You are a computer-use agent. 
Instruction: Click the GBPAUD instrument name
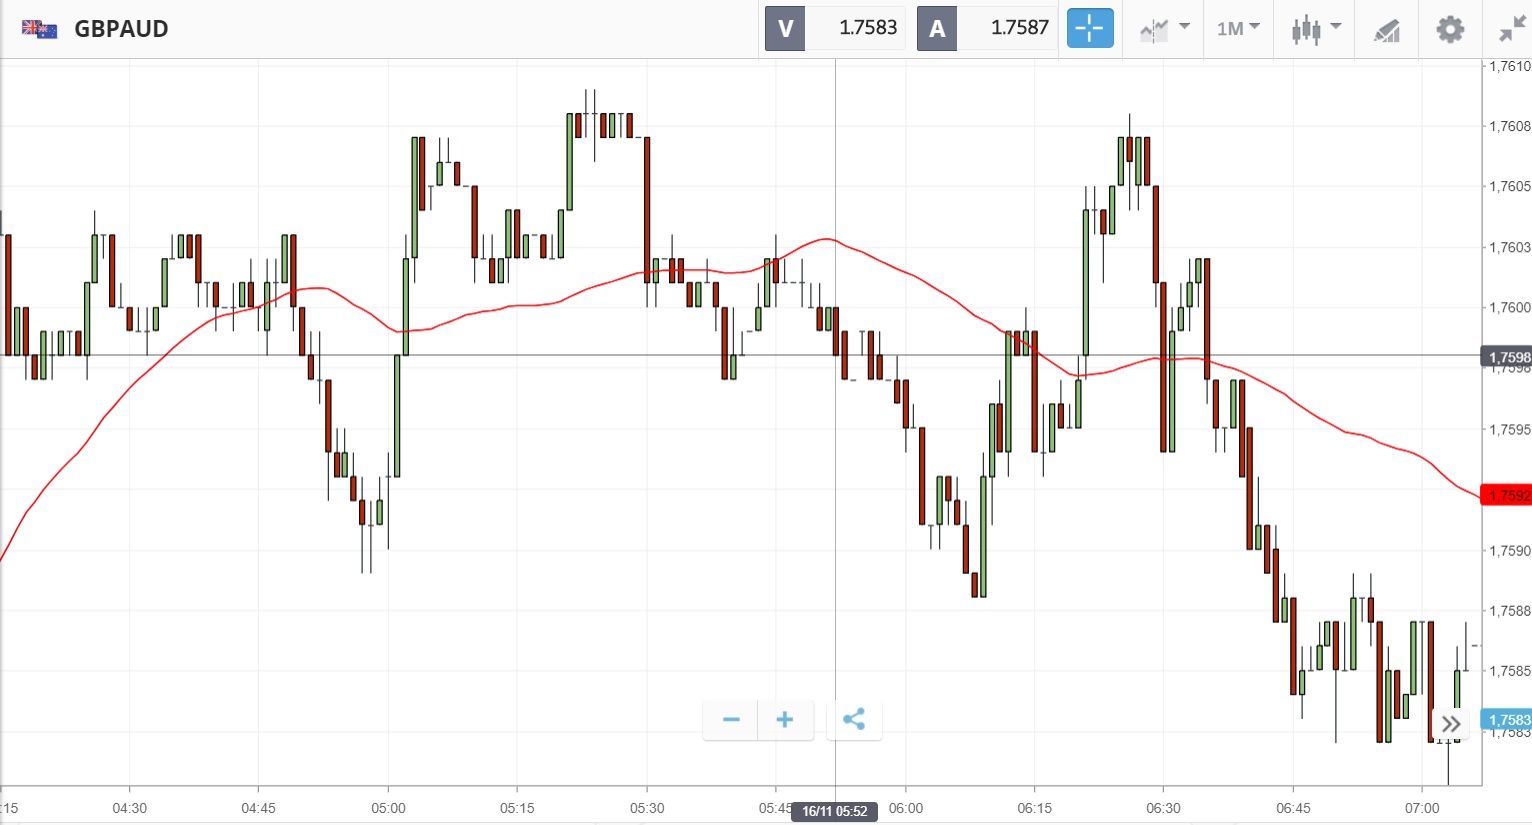point(121,28)
